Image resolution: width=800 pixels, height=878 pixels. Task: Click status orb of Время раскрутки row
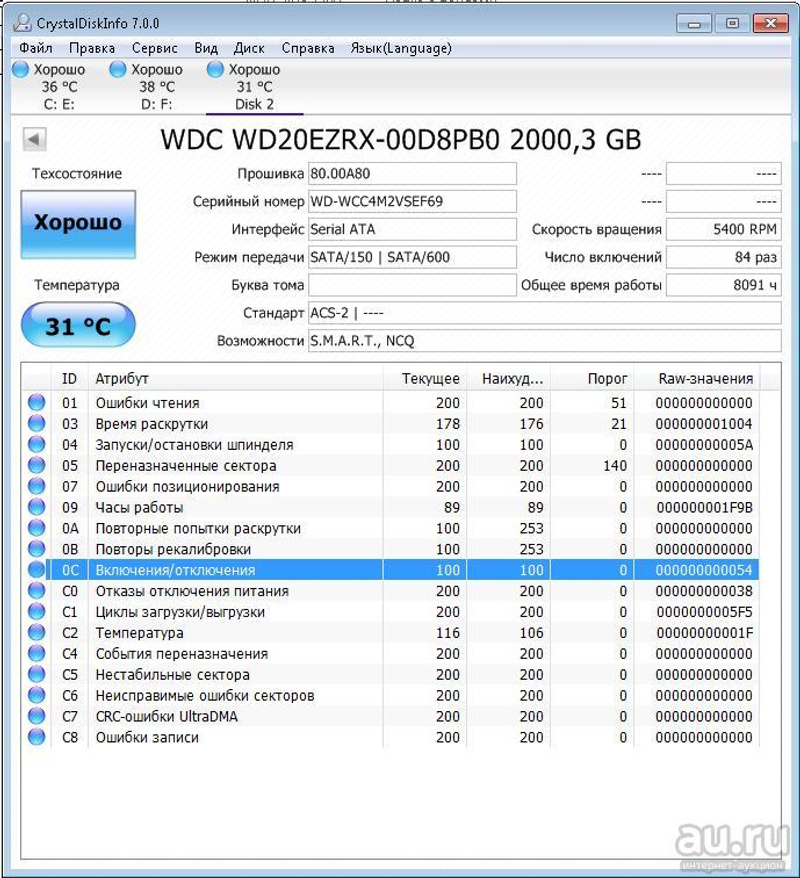click(37, 423)
